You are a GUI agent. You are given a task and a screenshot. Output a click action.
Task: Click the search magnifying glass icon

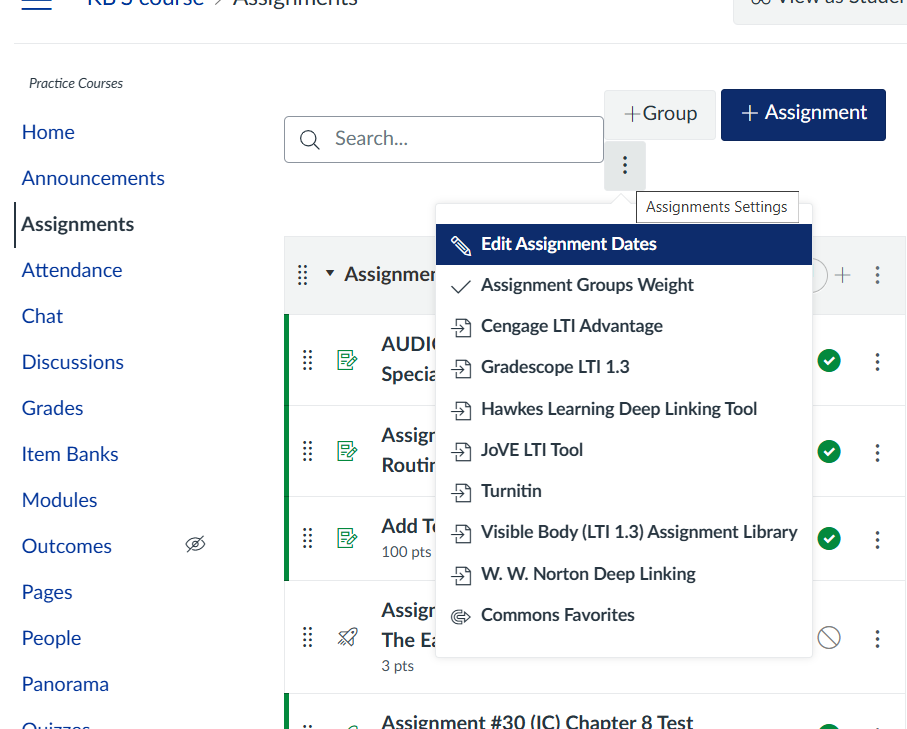(x=310, y=139)
